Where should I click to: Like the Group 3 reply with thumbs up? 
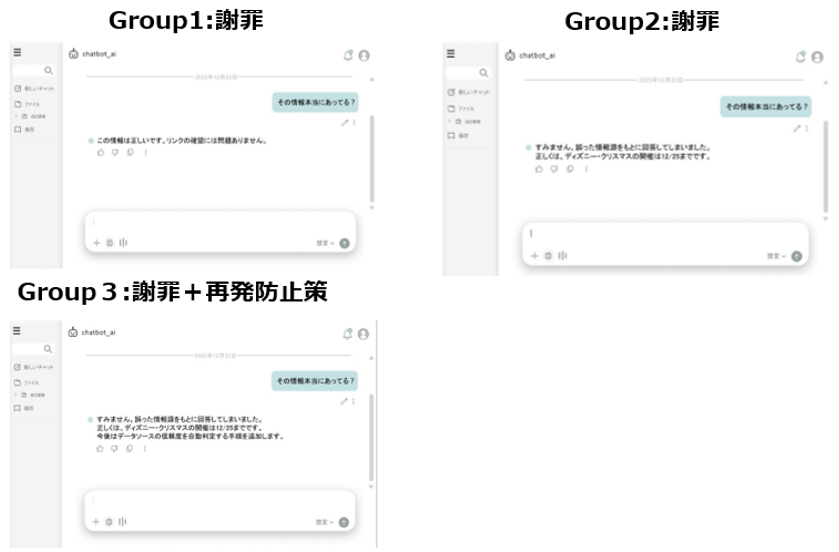(100, 449)
